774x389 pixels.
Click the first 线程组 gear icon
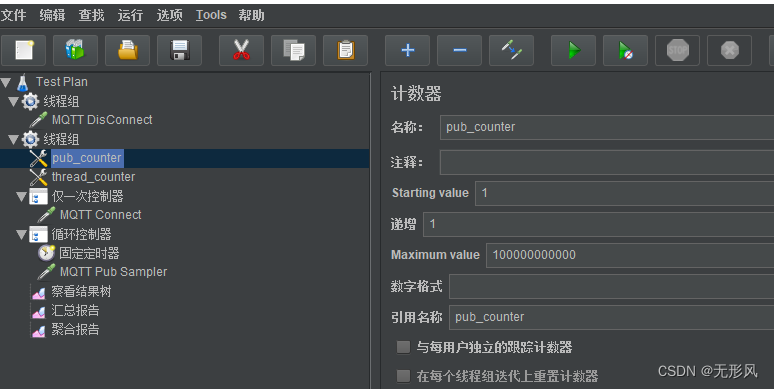point(30,102)
